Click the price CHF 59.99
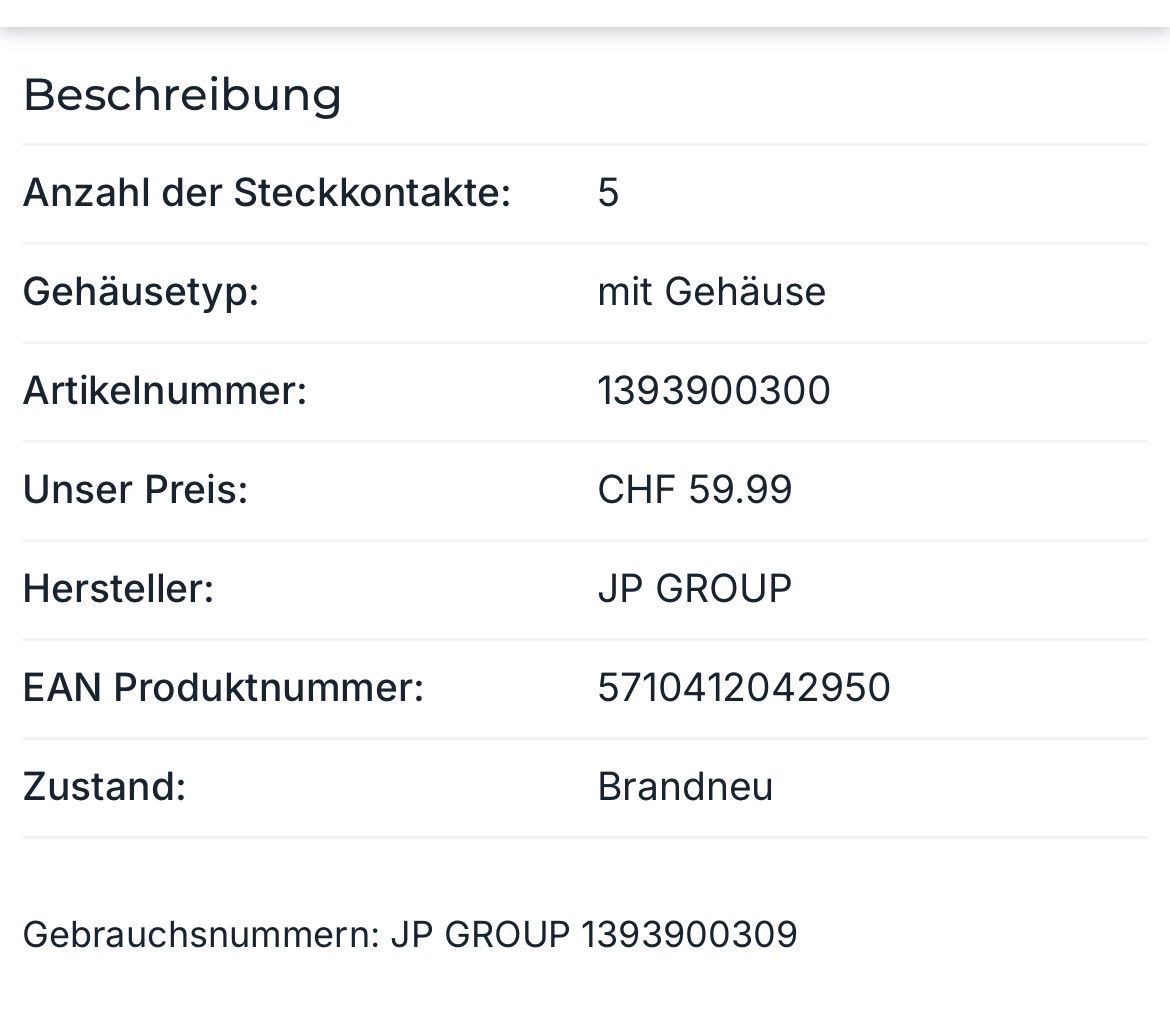The image size is (1170, 1023). [695, 490]
